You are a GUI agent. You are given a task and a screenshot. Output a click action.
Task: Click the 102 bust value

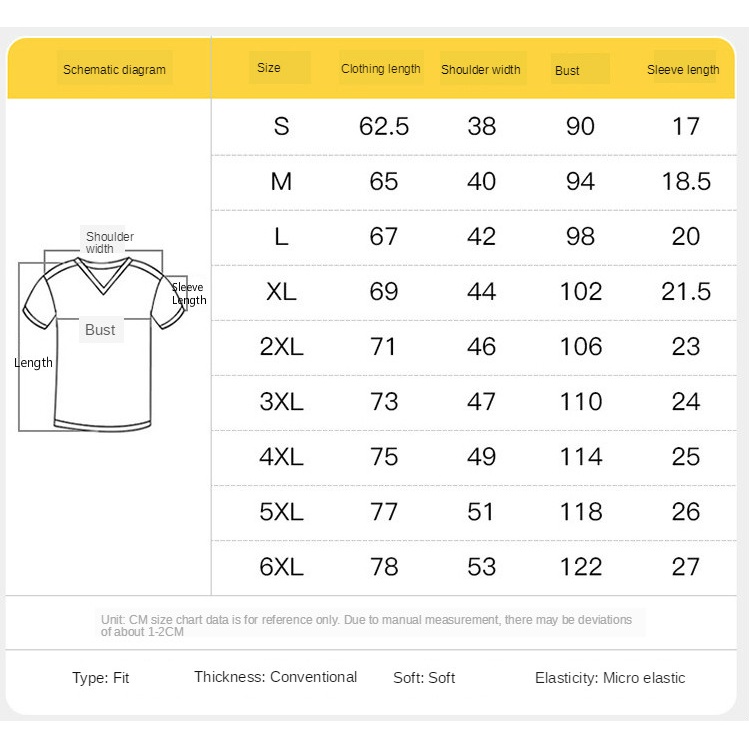[x=581, y=291]
